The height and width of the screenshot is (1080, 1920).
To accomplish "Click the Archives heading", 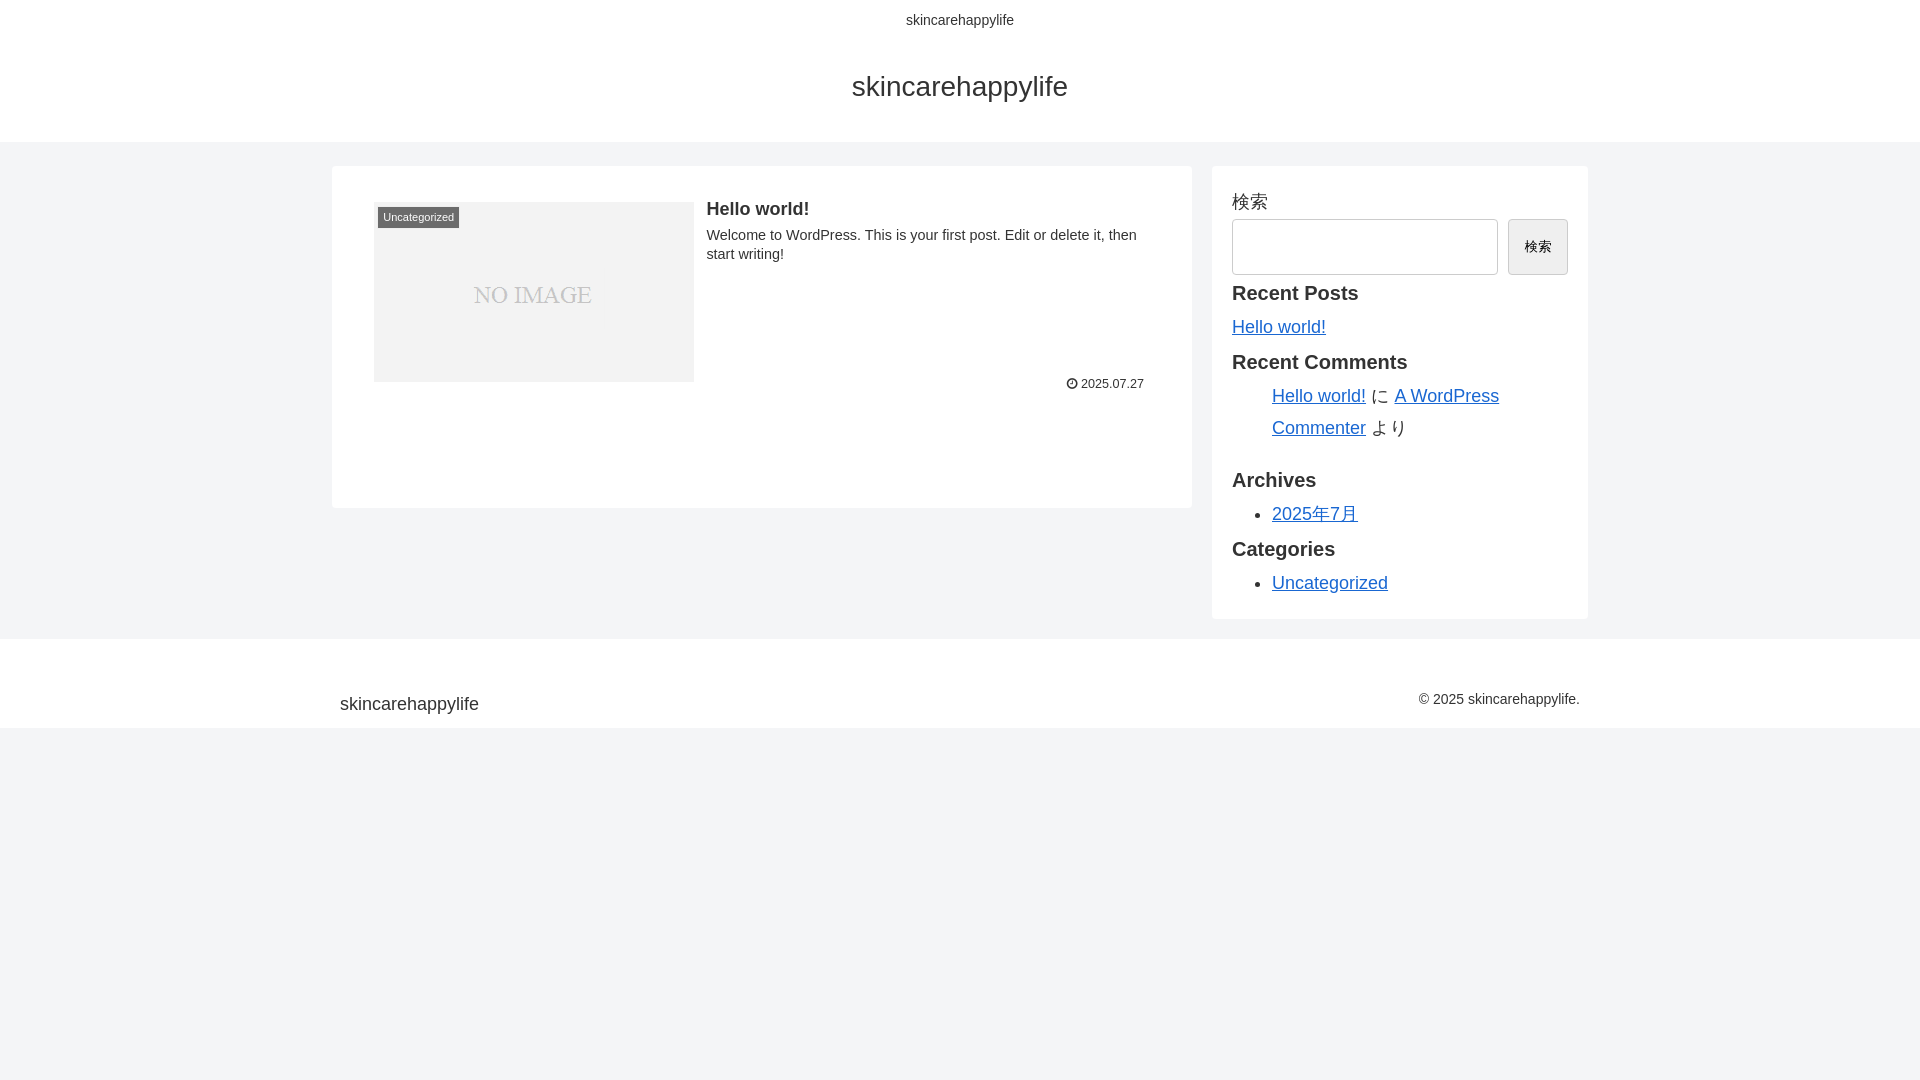I will (x=1273, y=480).
